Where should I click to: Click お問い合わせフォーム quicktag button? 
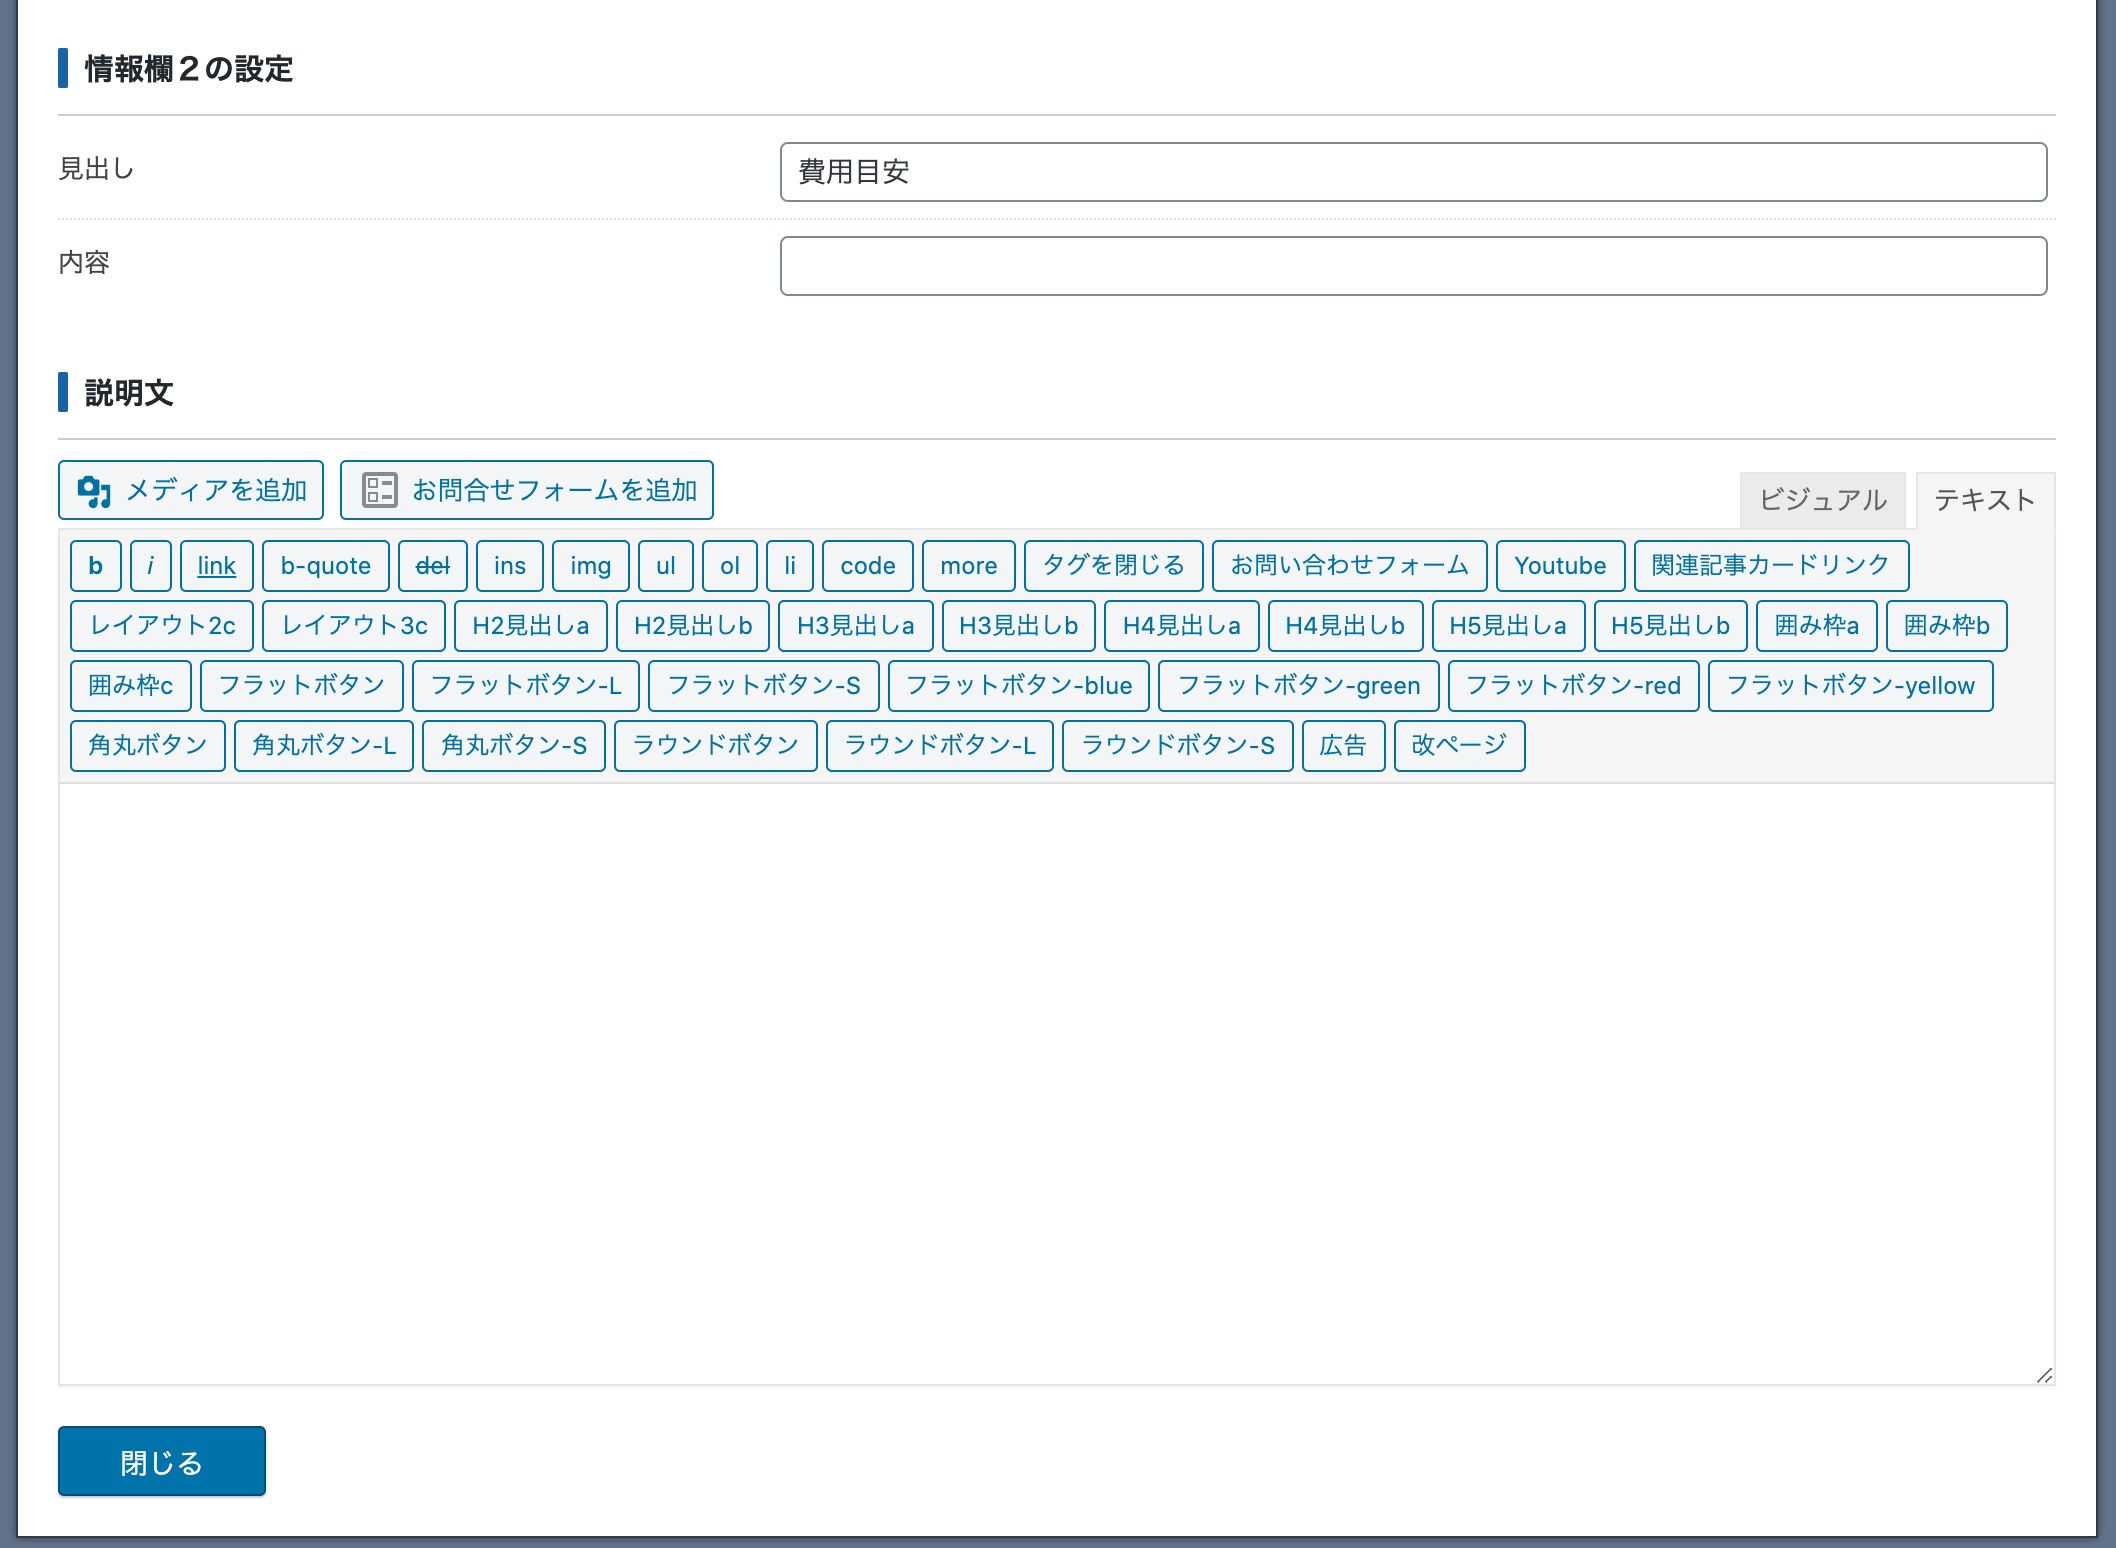point(1350,566)
